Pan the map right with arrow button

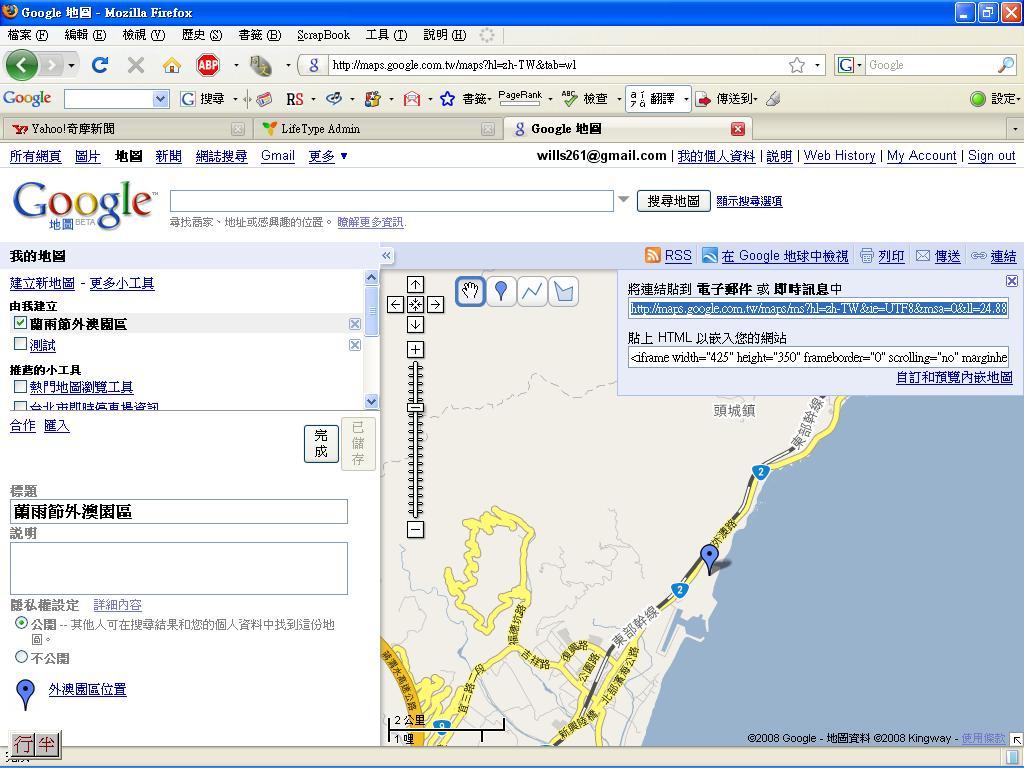pyautogui.click(x=436, y=304)
